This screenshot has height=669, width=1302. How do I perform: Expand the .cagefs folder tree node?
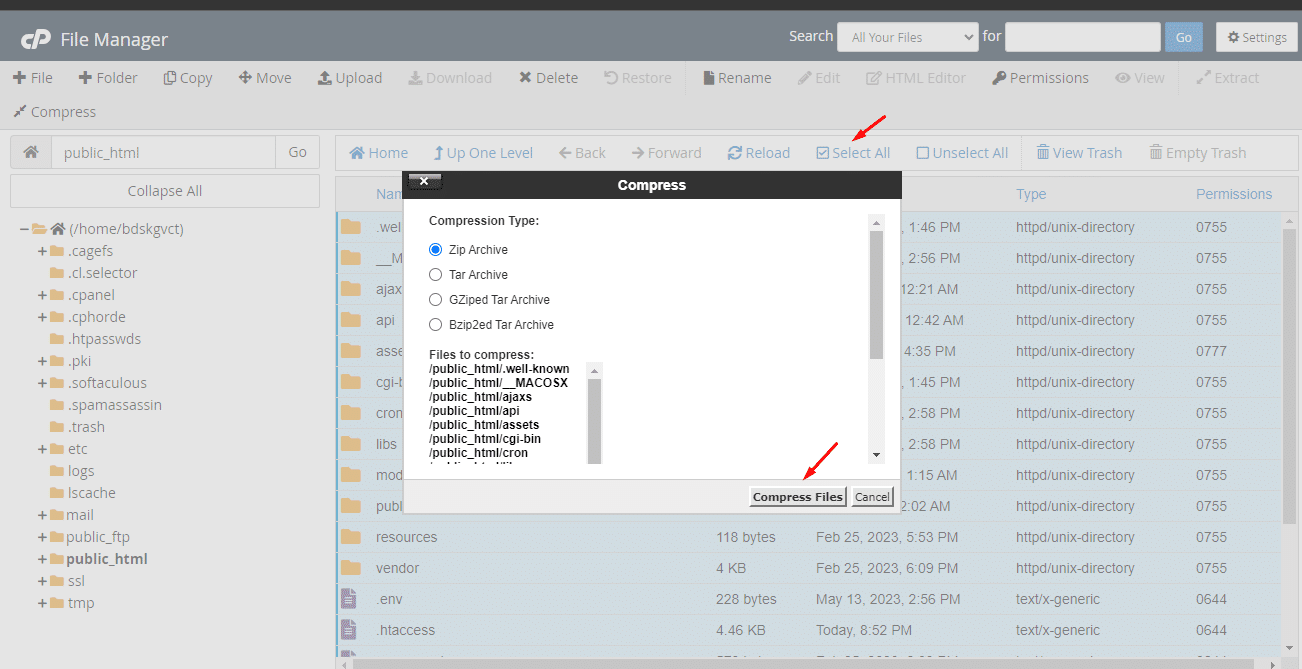click(x=43, y=252)
